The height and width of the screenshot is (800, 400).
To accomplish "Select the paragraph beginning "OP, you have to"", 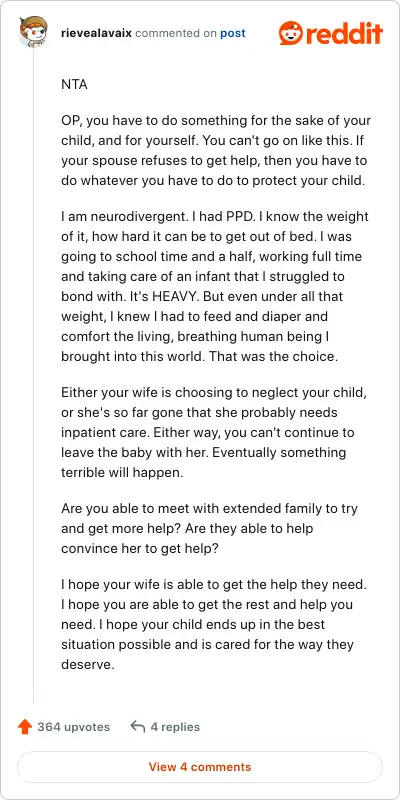I will click(x=216, y=151).
